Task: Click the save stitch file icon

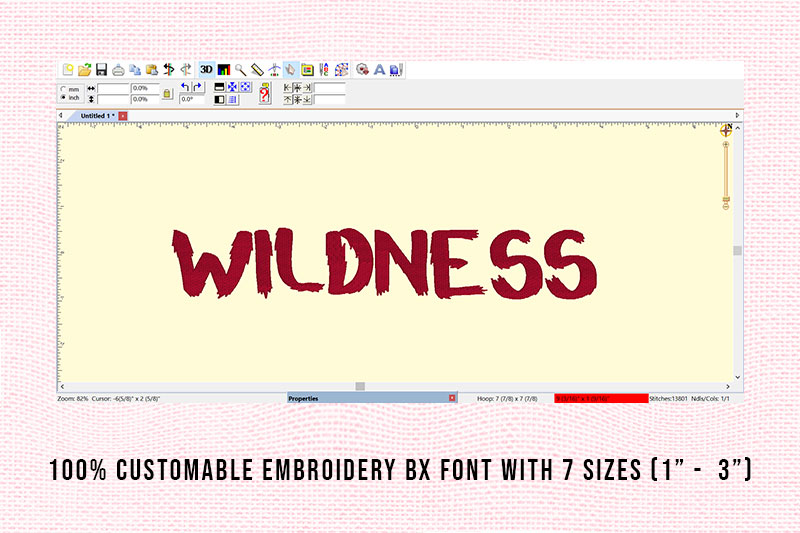Action: 396,70
